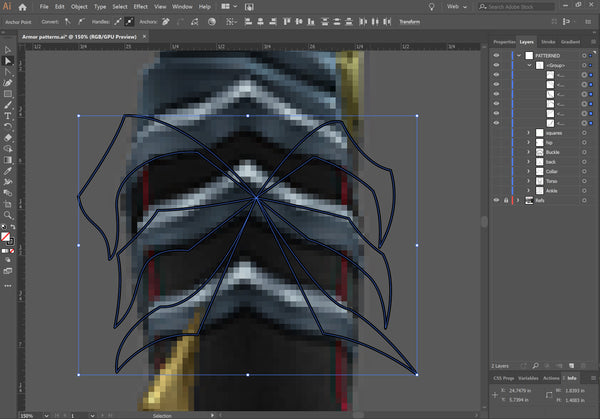600x419 pixels.
Task: Hide the PATTERNED layer with eye icon
Action: click(x=496, y=55)
